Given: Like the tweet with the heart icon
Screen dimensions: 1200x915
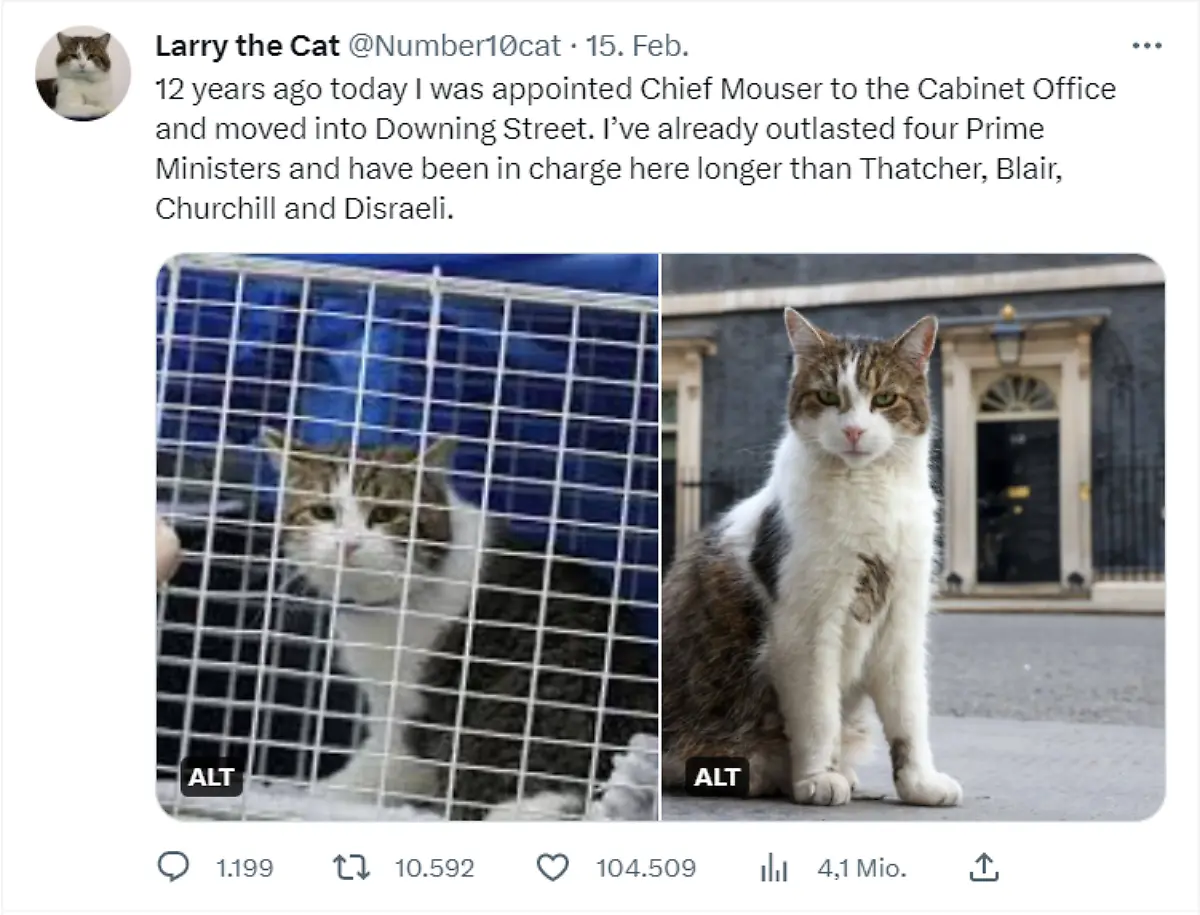Looking at the screenshot, I should coord(552,868).
